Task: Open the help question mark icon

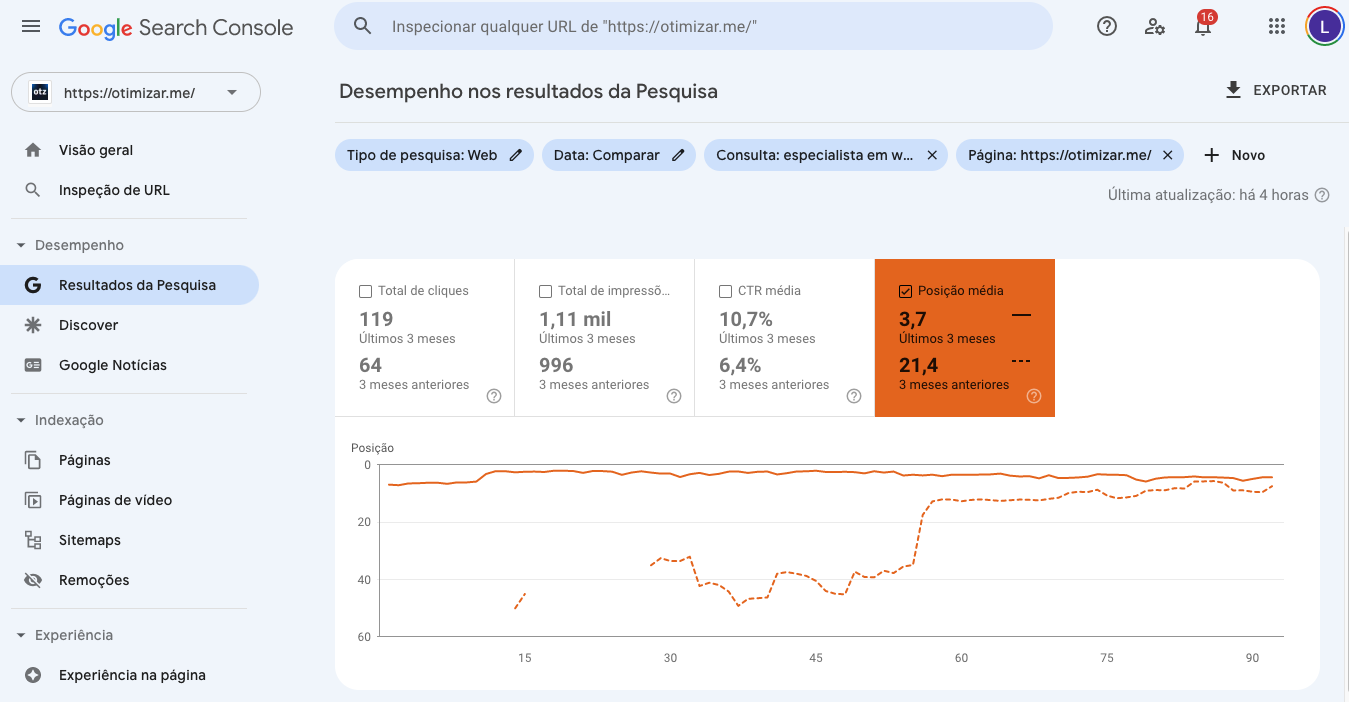Action: click(1107, 27)
